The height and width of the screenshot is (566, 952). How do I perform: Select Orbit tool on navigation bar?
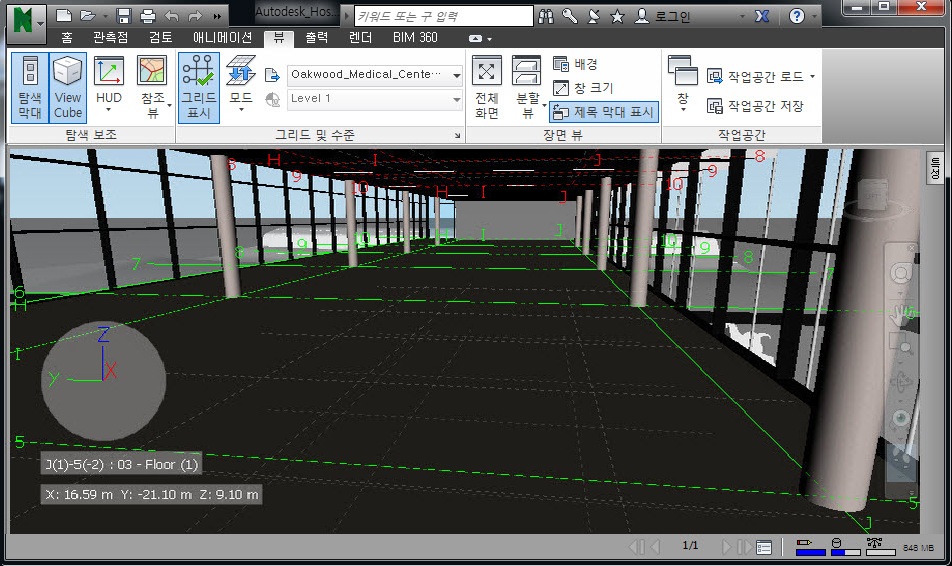pos(901,383)
